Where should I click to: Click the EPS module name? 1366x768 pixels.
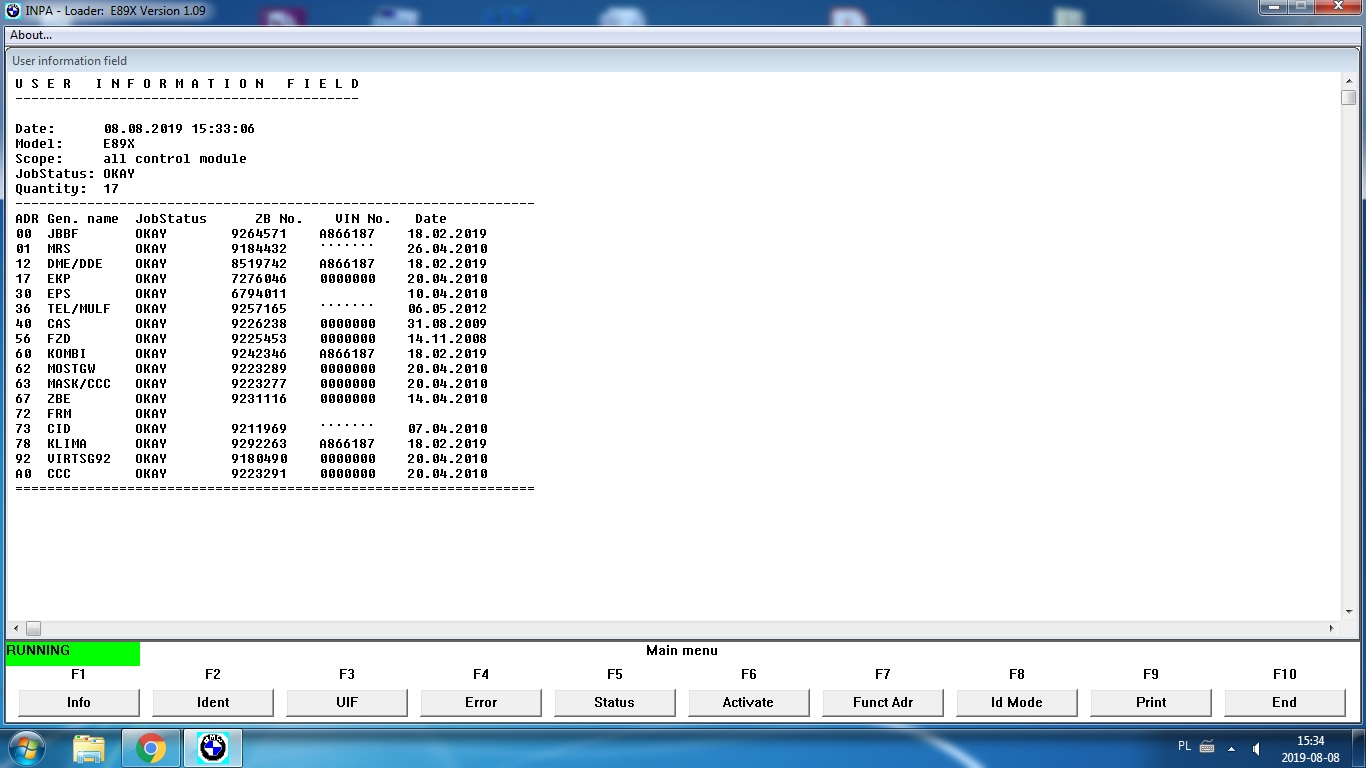click(x=59, y=294)
